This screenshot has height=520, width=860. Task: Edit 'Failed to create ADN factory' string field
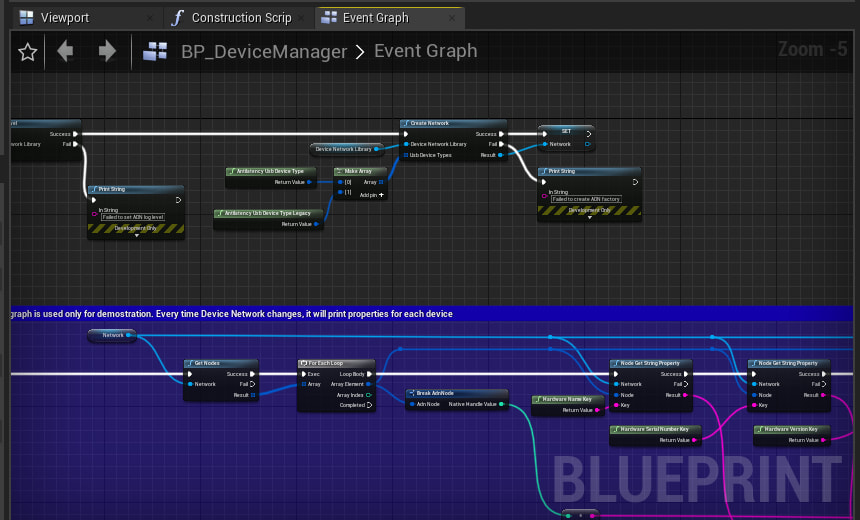[x=586, y=199]
